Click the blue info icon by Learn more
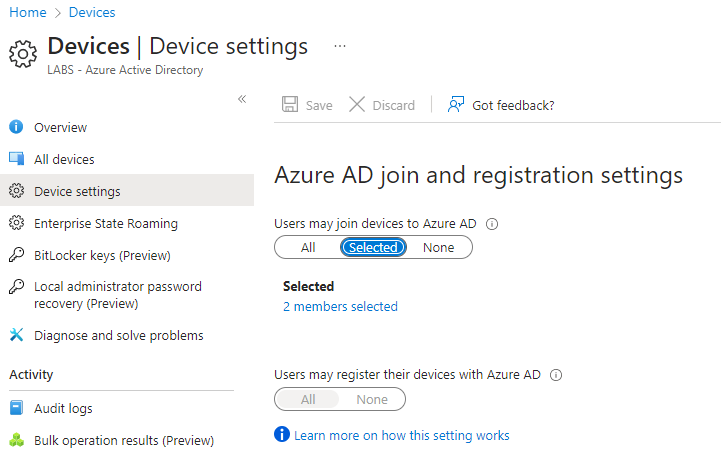Viewport: 721px width, 456px height. pyautogui.click(x=282, y=434)
